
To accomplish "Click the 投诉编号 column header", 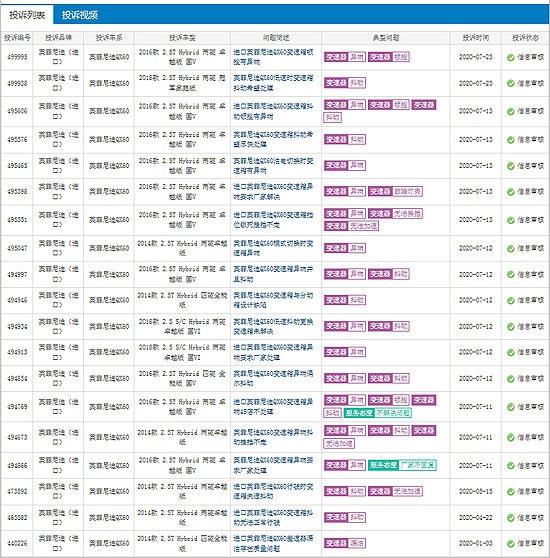I will [x=17, y=38].
